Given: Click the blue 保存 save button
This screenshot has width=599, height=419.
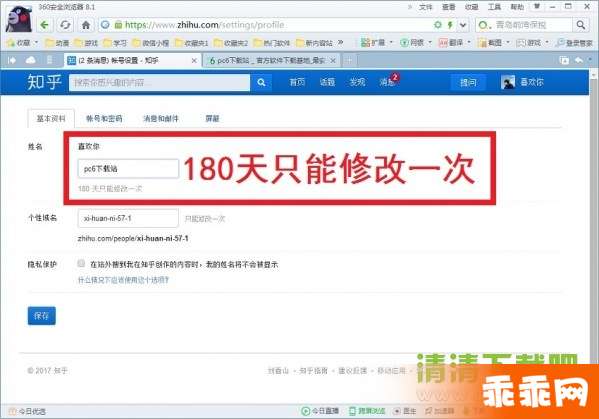Looking at the screenshot, I should 42,316.
